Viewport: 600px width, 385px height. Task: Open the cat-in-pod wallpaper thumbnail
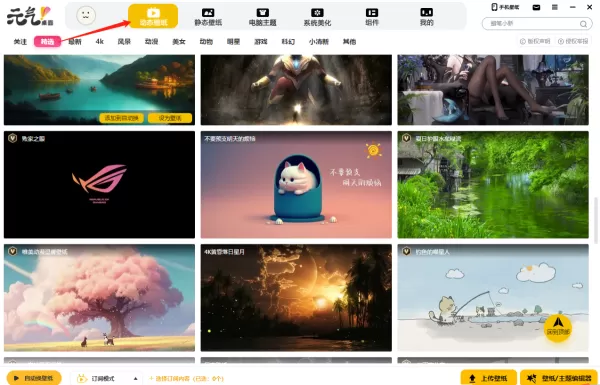coord(296,184)
